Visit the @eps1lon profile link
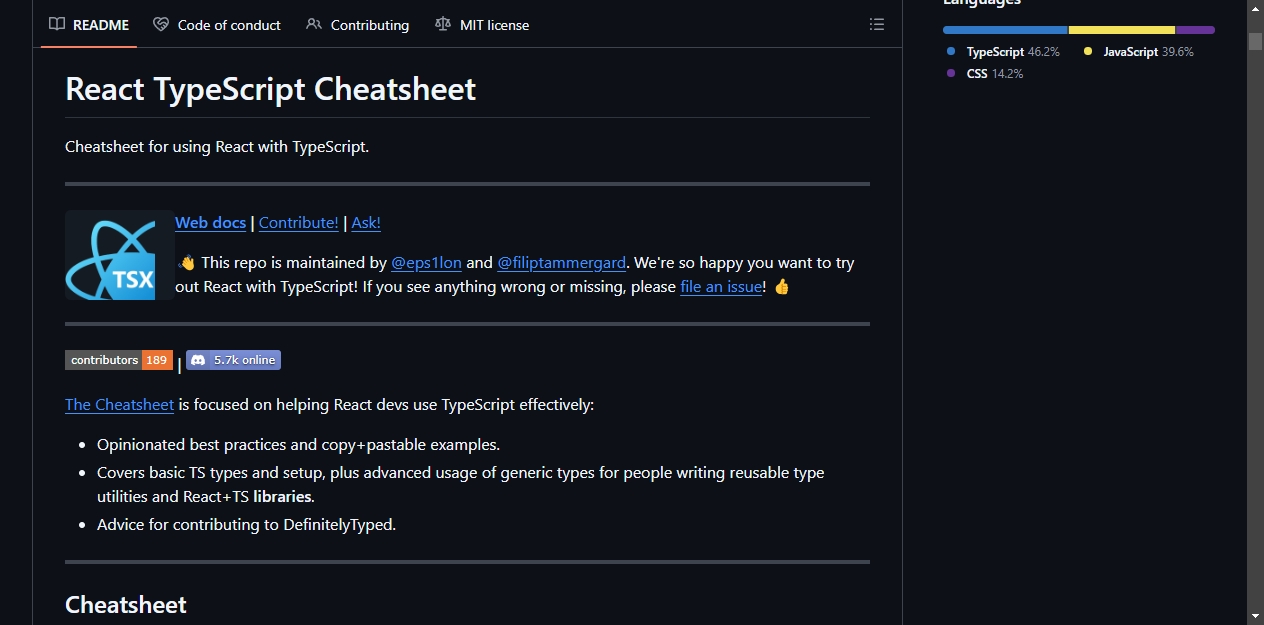 (426, 263)
